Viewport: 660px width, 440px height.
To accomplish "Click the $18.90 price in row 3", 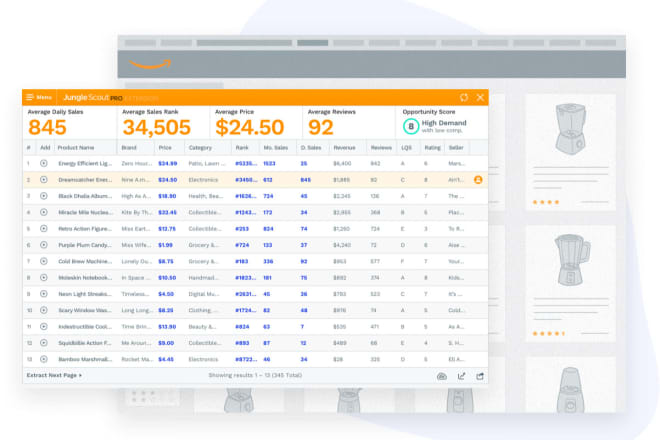I will (167, 196).
